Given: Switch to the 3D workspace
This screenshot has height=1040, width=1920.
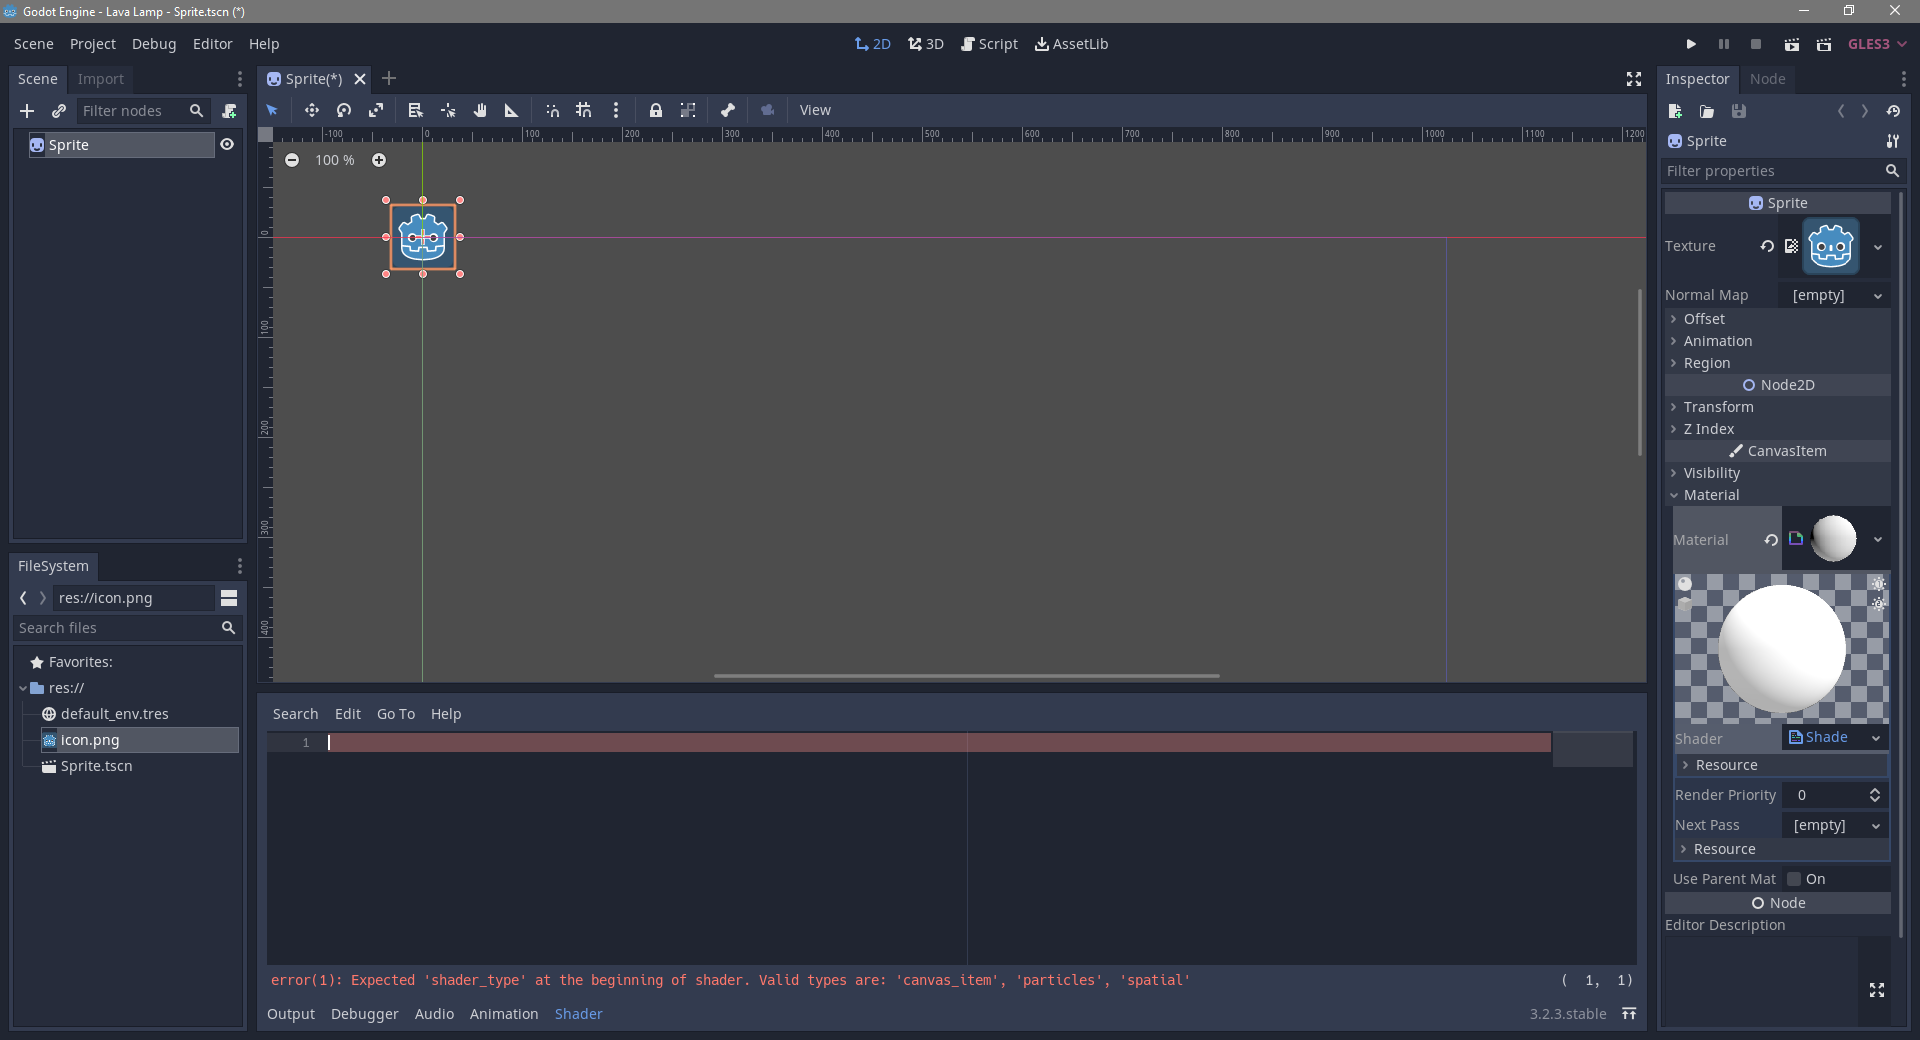Looking at the screenshot, I should coord(925,44).
